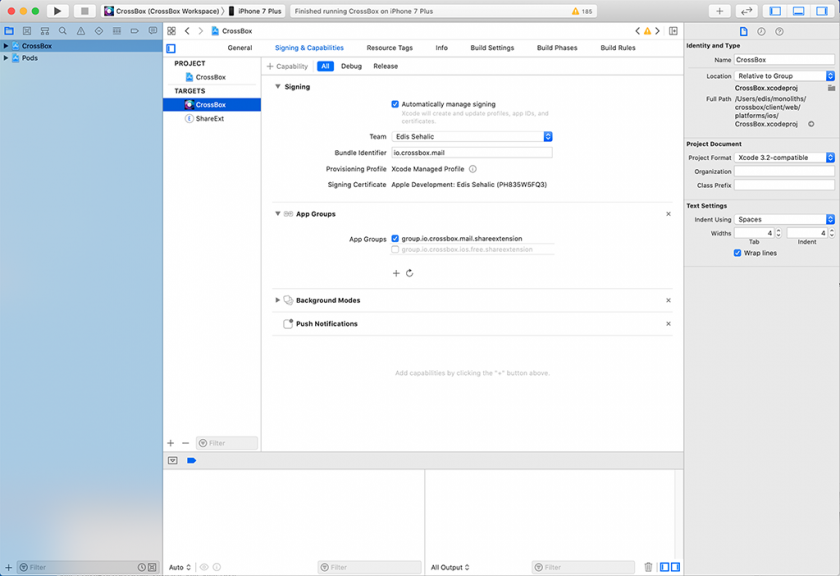Expand the Pods project in navigator

[x=6, y=58]
